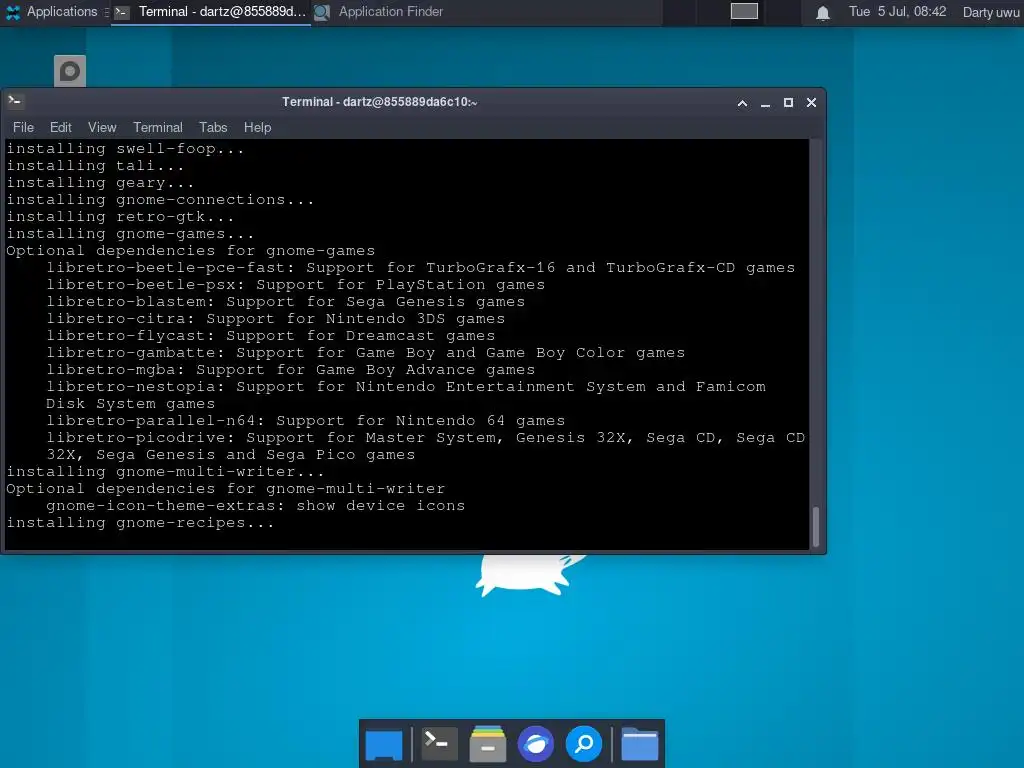Open the View menu in Terminal
The width and height of the screenshot is (1024, 768).
coord(102,127)
